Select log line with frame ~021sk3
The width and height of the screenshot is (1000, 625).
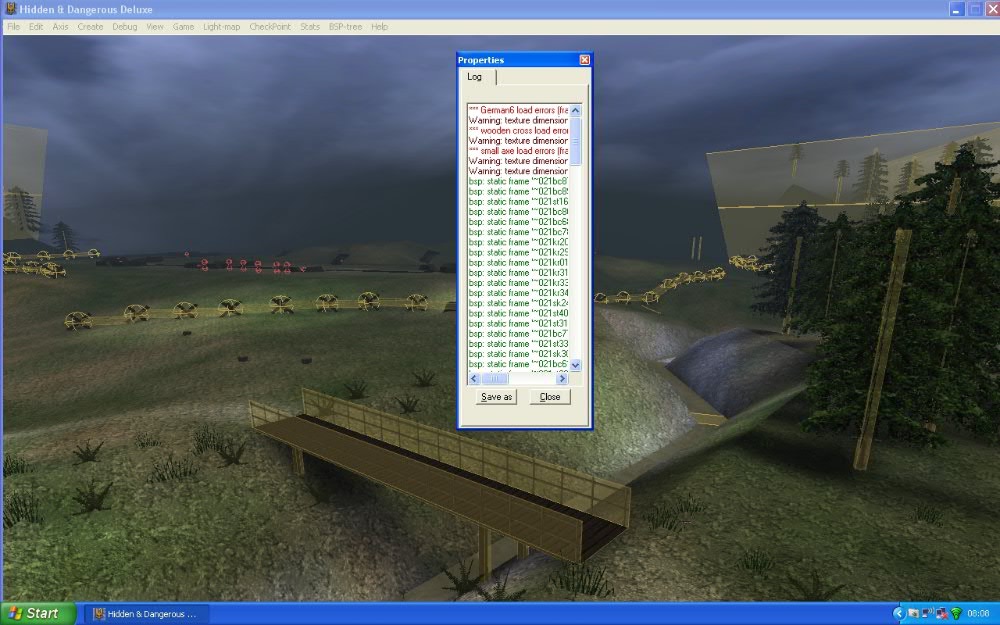[518, 354]
